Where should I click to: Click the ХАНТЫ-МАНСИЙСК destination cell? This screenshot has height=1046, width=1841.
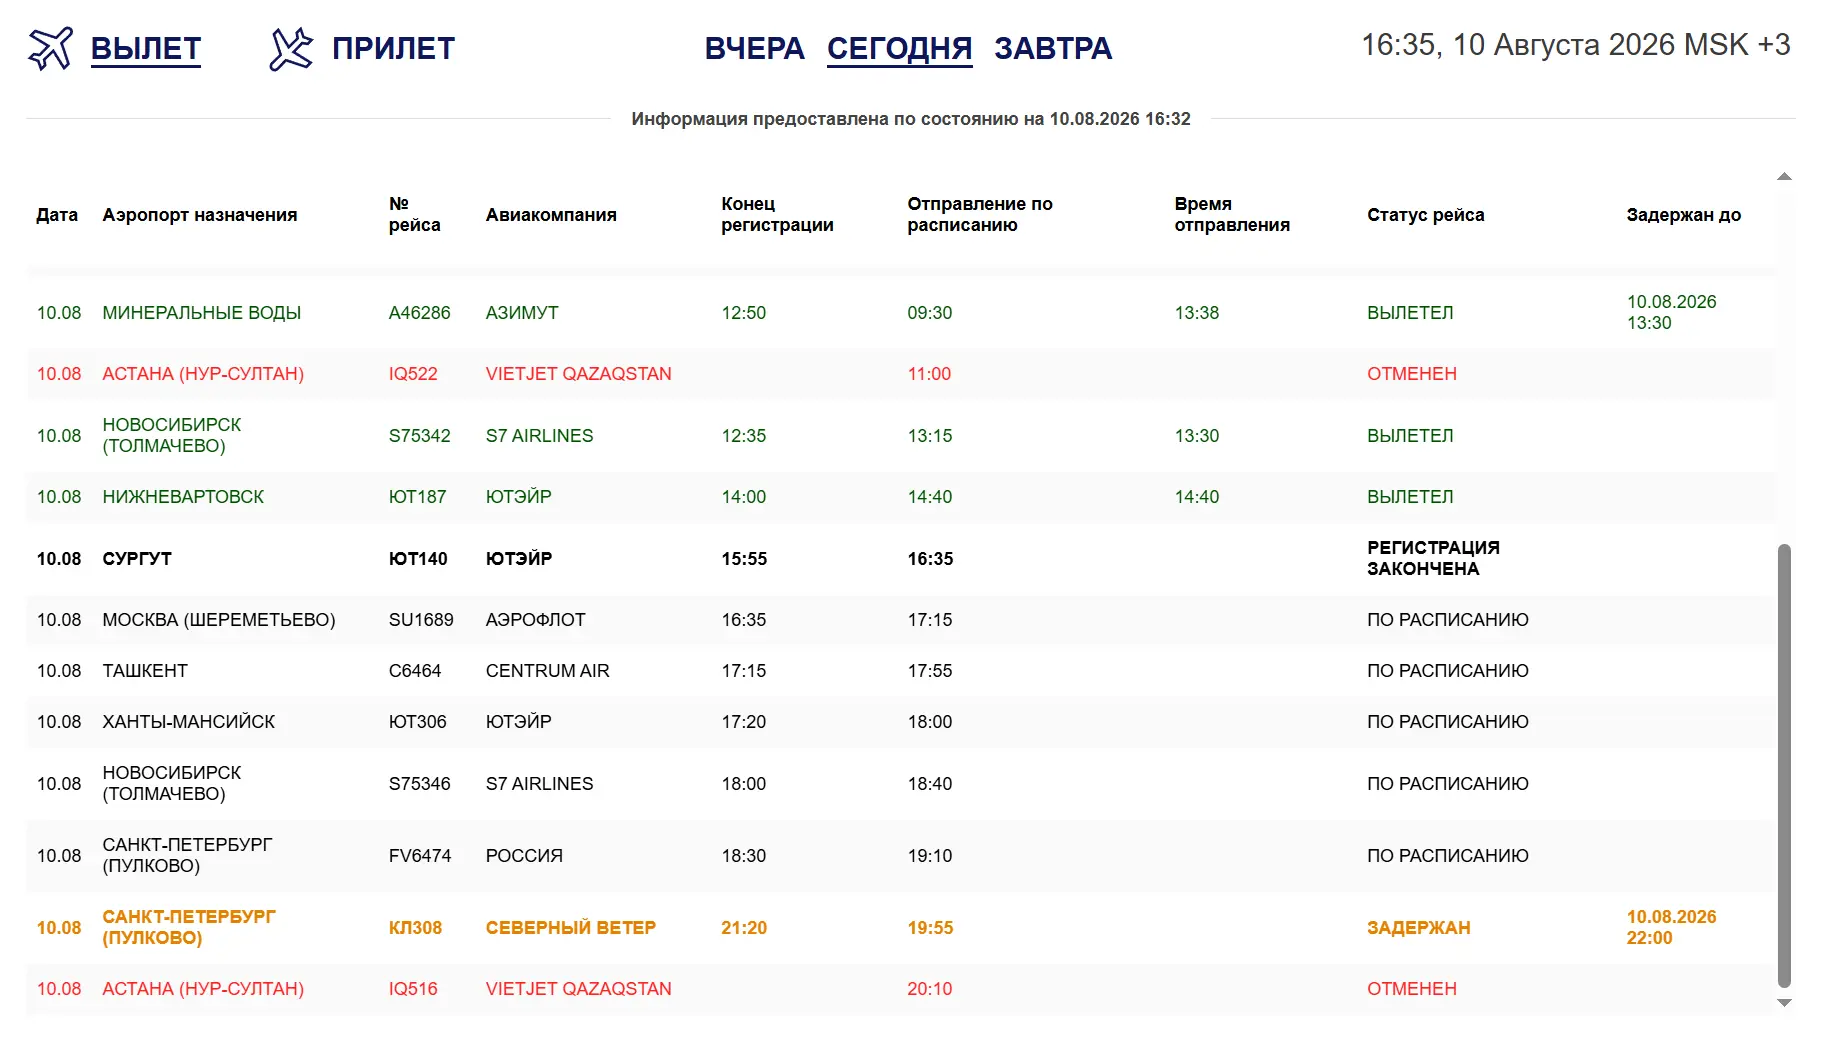(x=189, y=722)
